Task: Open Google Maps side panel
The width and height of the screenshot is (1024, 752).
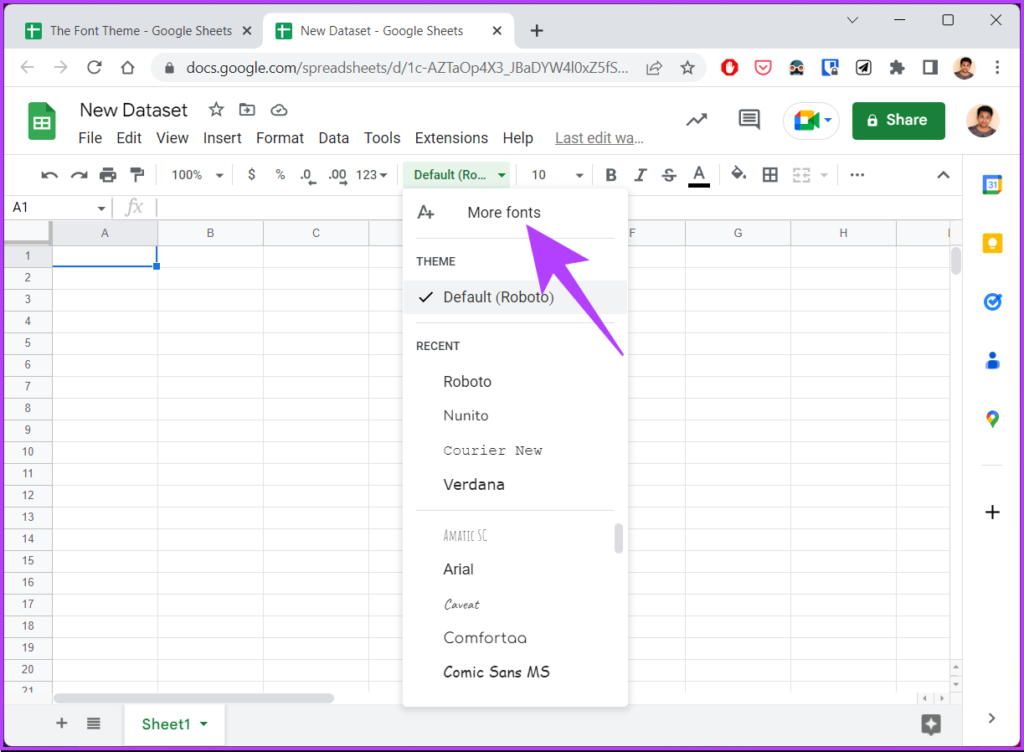Action: point(992,418)
